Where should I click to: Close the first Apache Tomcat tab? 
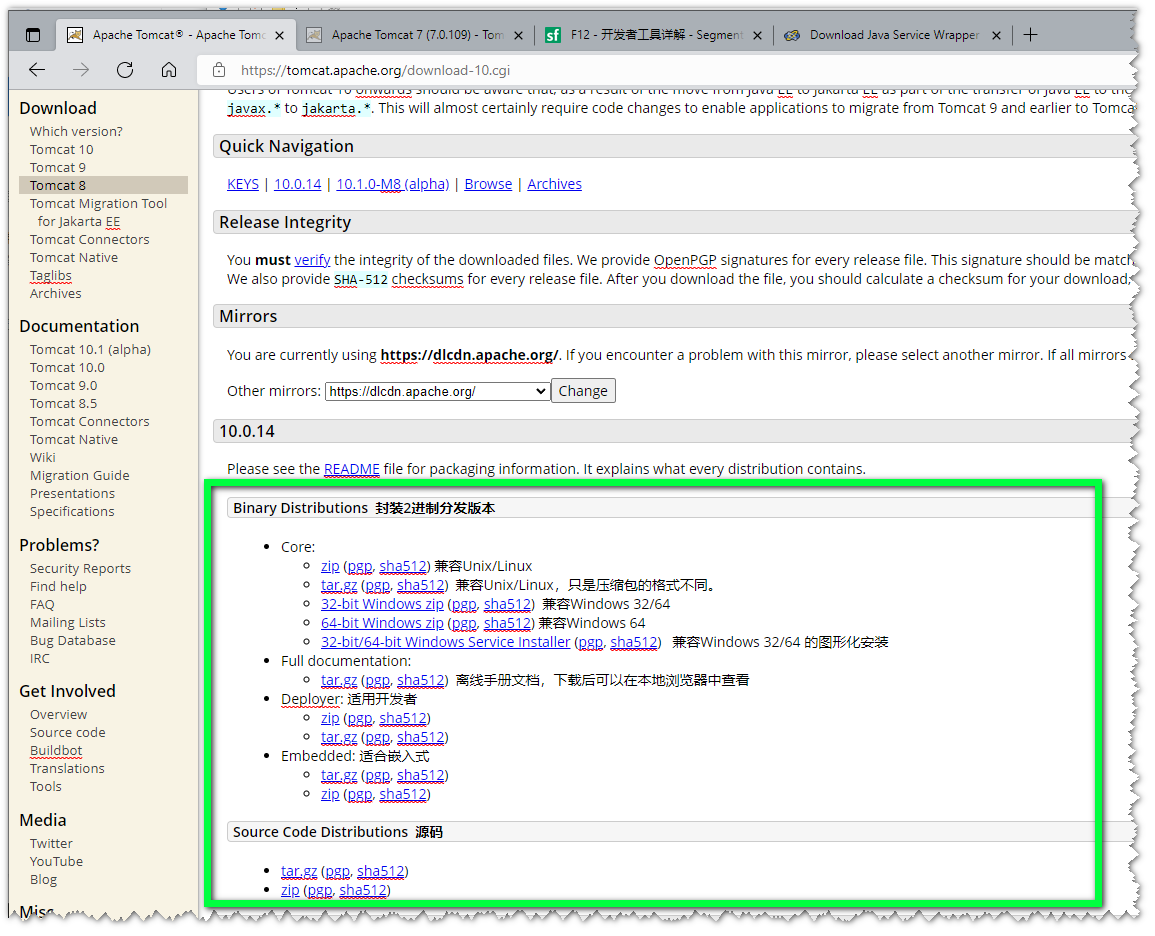click(x=279, y=35)
